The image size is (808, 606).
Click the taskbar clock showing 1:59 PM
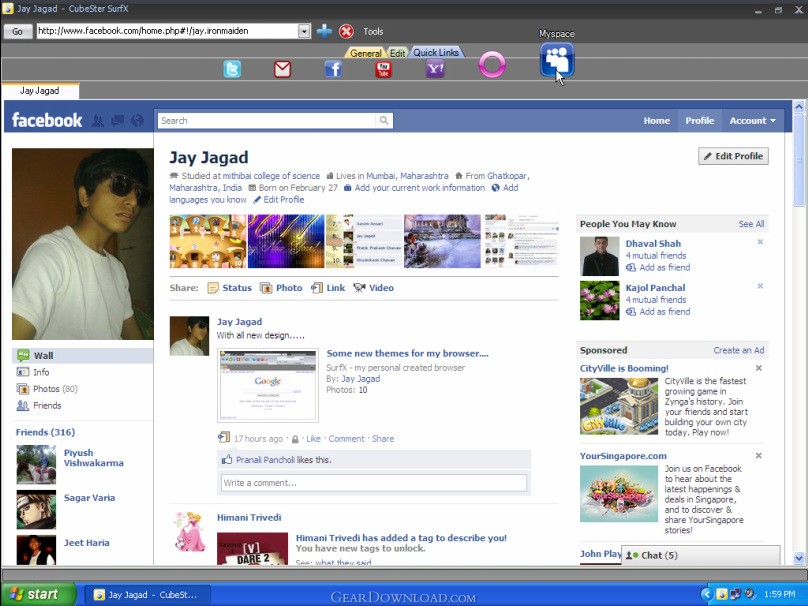[x=780, y=595]
